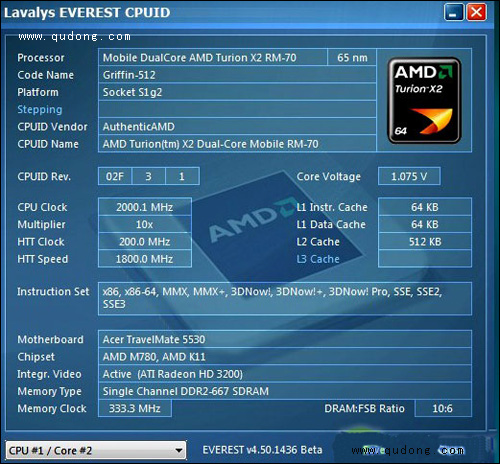Click the EVEREST v4.50.1436 Beta version text
The height and width of the screenshot is (464, 500).
262,450
